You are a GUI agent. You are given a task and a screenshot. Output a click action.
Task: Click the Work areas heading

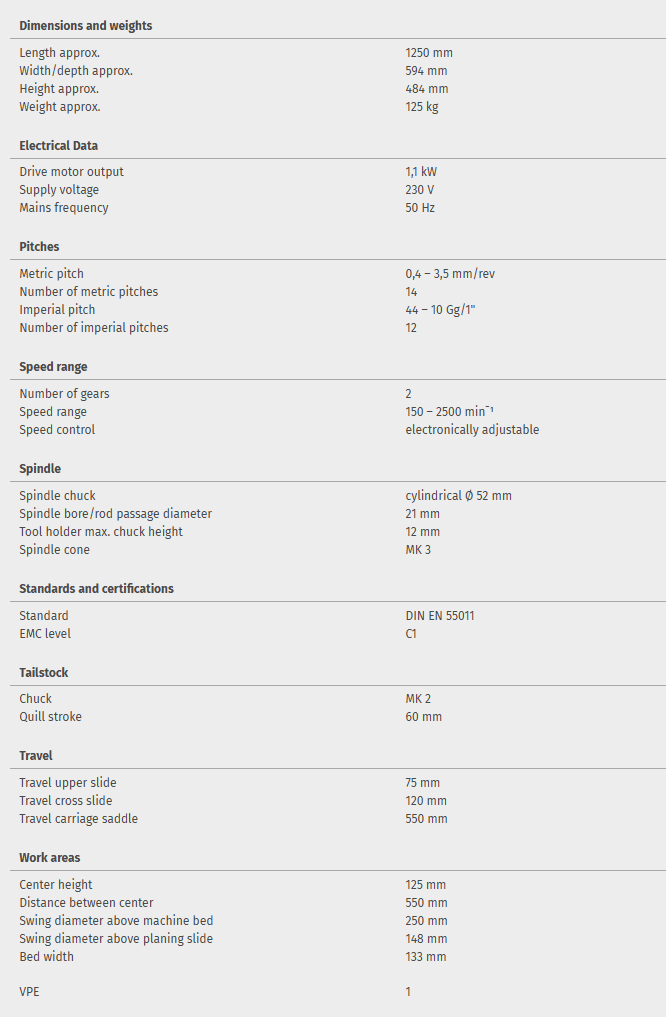[x=50, y=858]
